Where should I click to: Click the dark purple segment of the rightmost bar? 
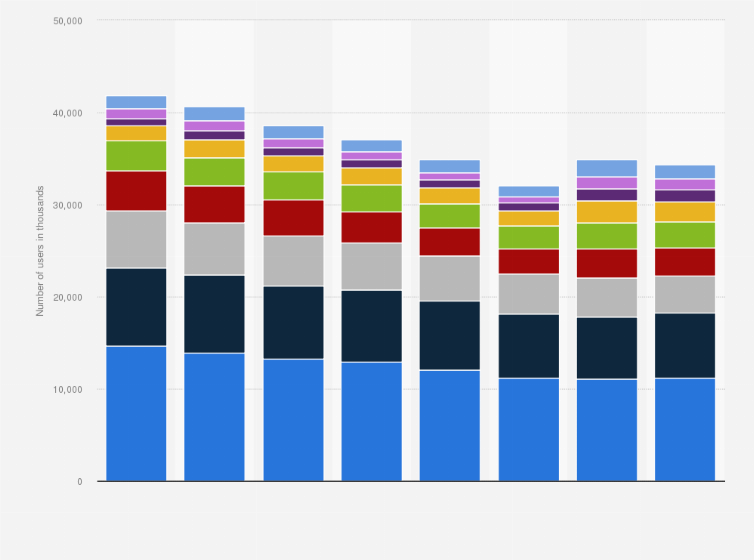click(685, 196)
